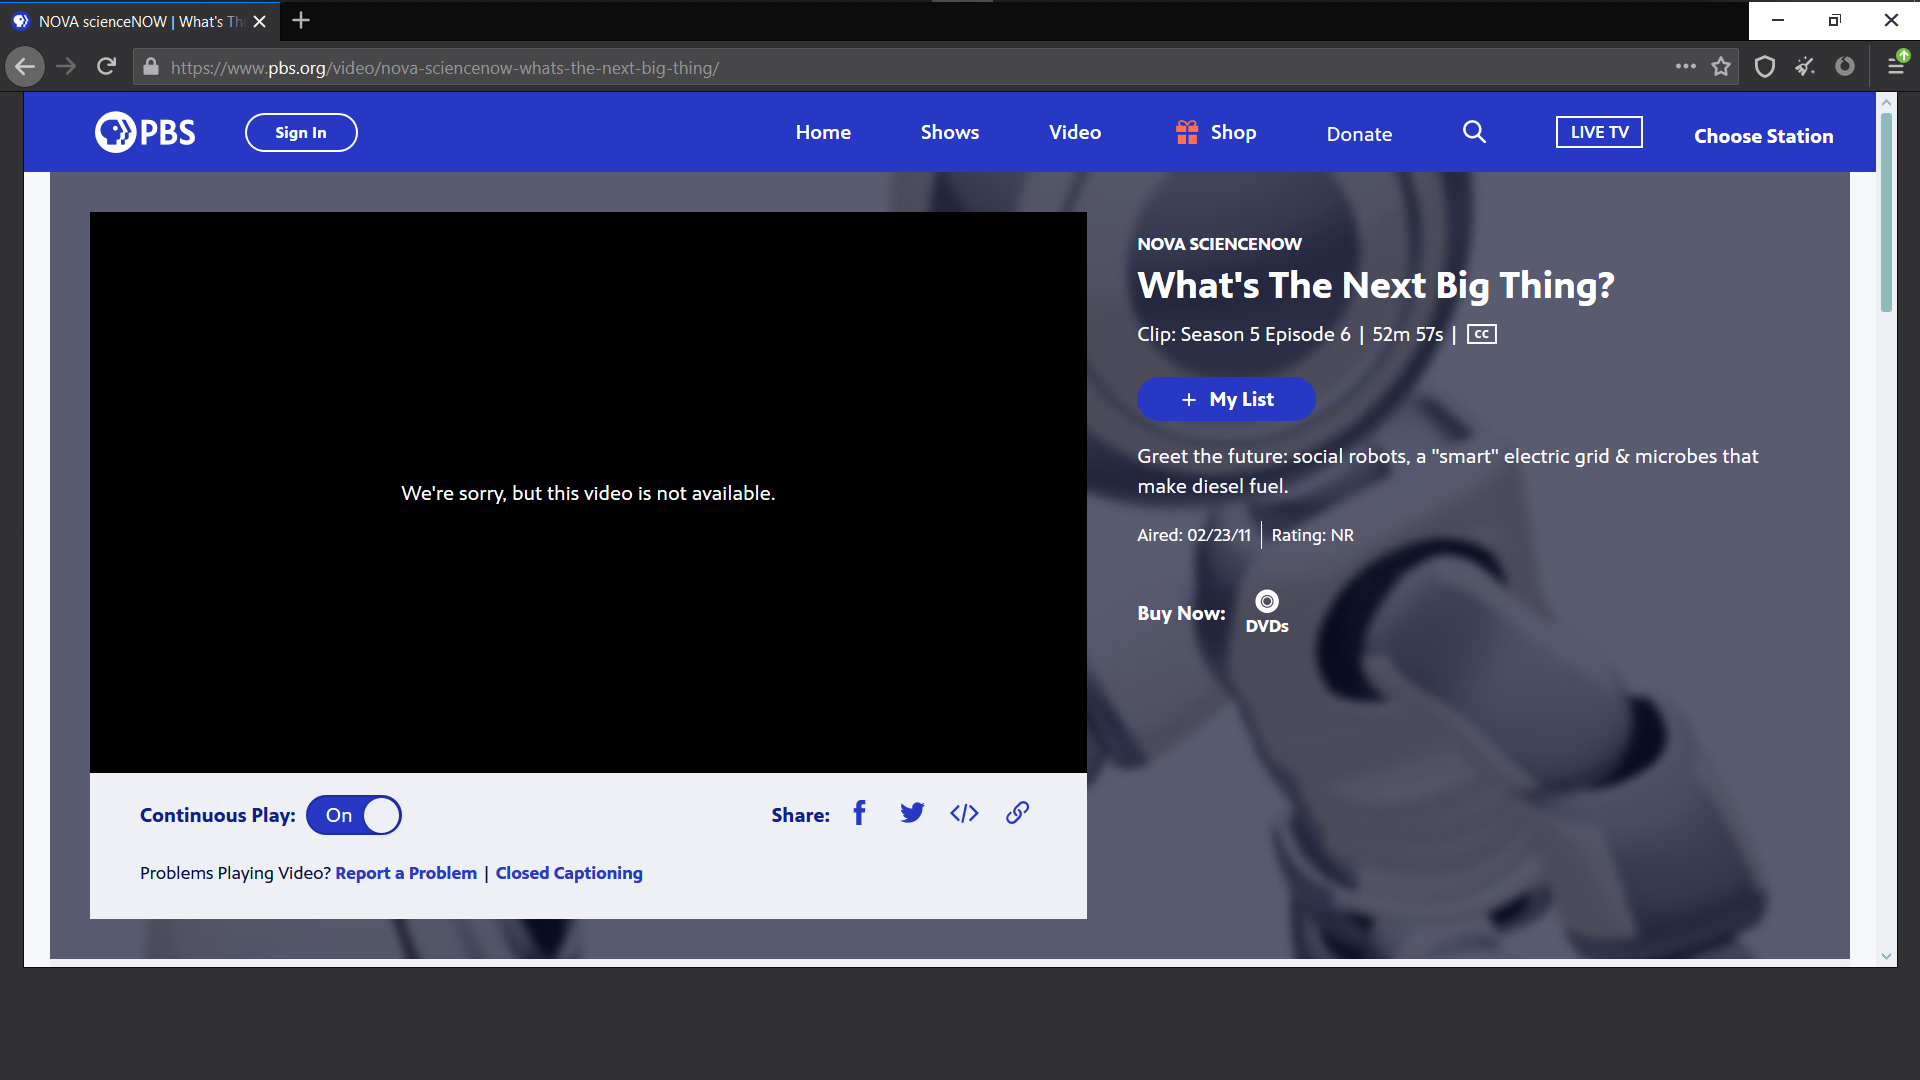
Task: Open the browser hamburger menu
Action: (x=1896, y=67)
